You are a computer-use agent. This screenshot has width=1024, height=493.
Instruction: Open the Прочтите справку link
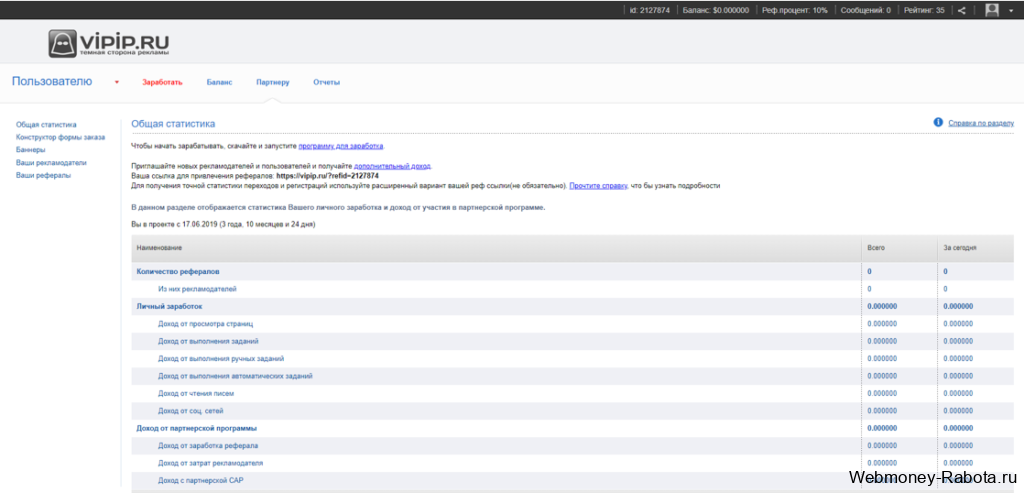599,185
